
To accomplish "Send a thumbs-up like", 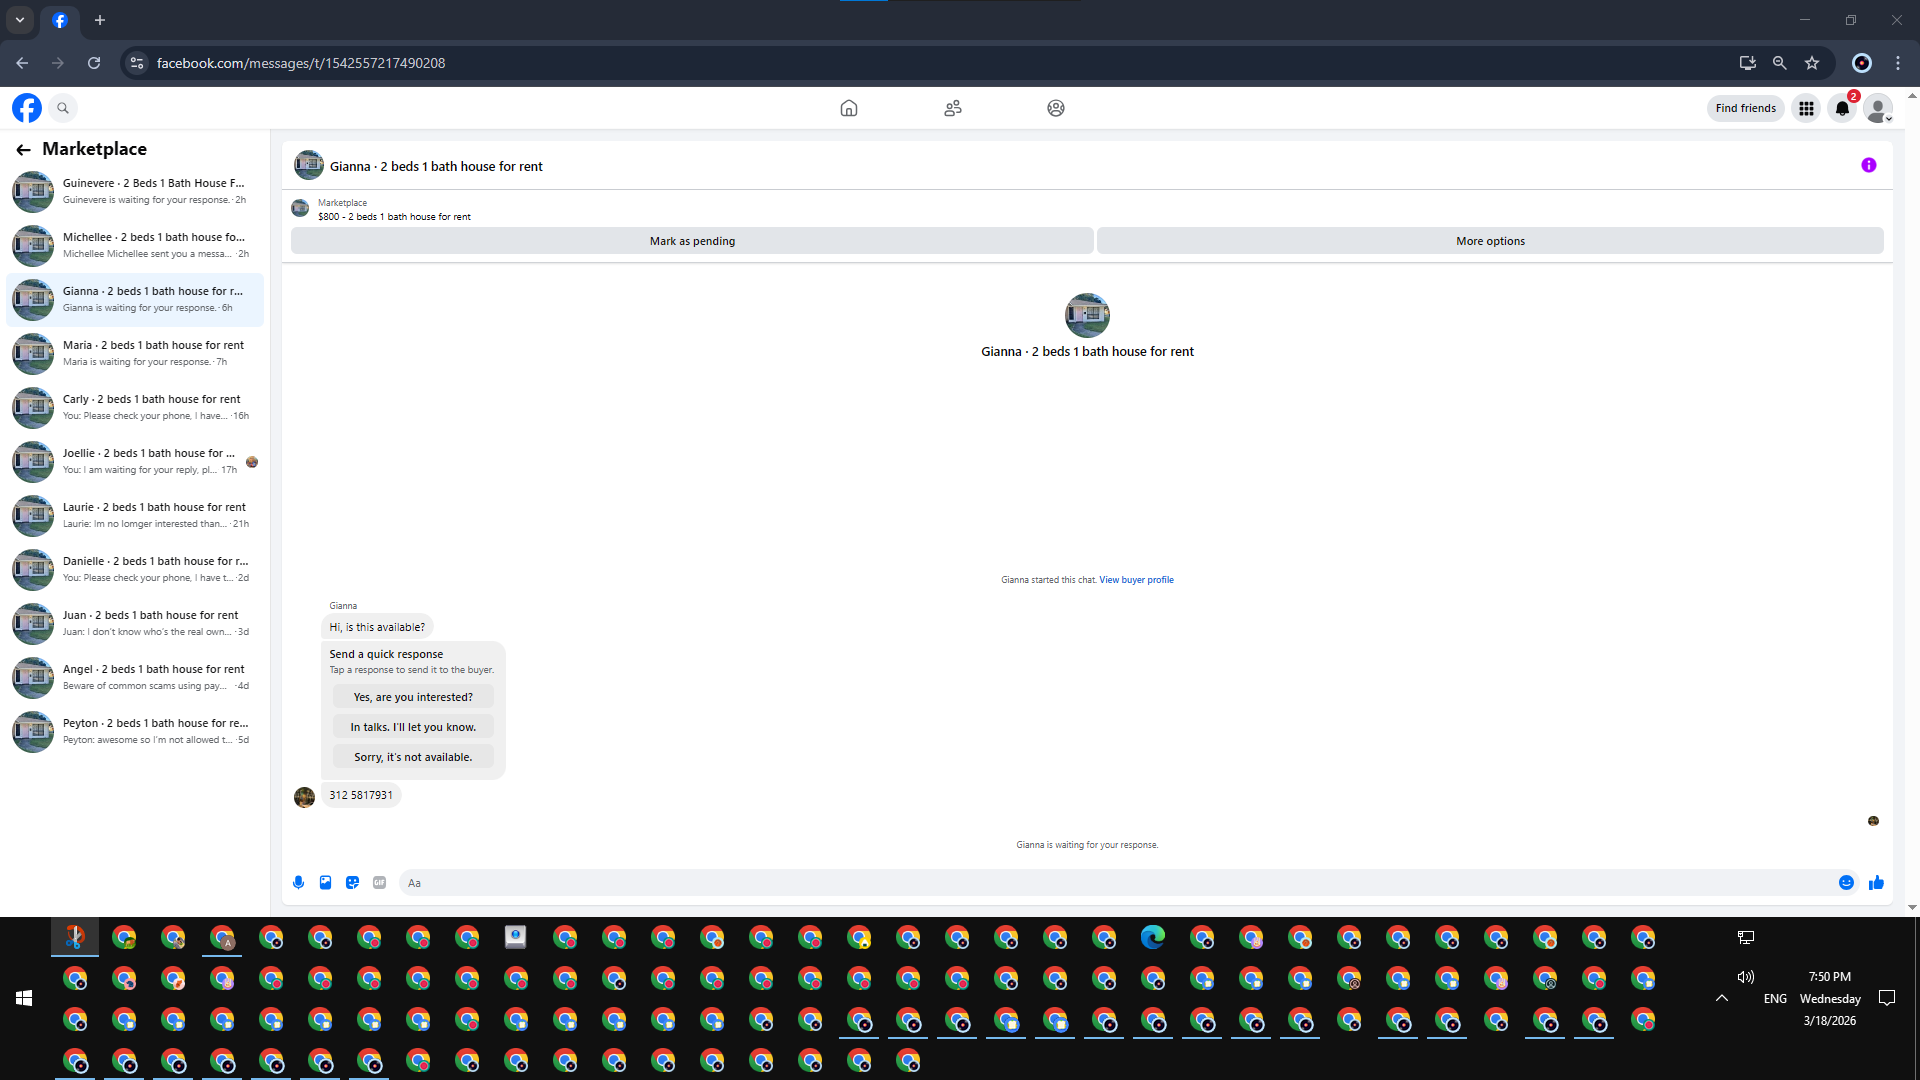I will tap(1876, 882).
